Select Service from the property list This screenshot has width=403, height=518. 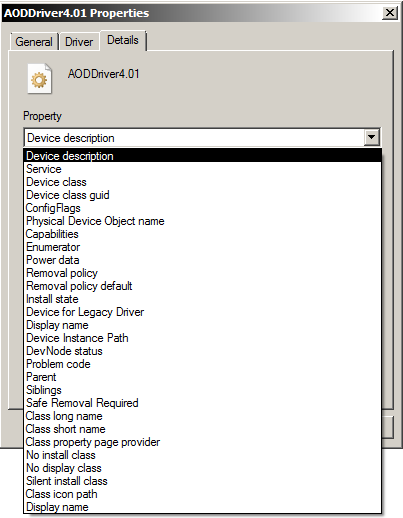203,169
